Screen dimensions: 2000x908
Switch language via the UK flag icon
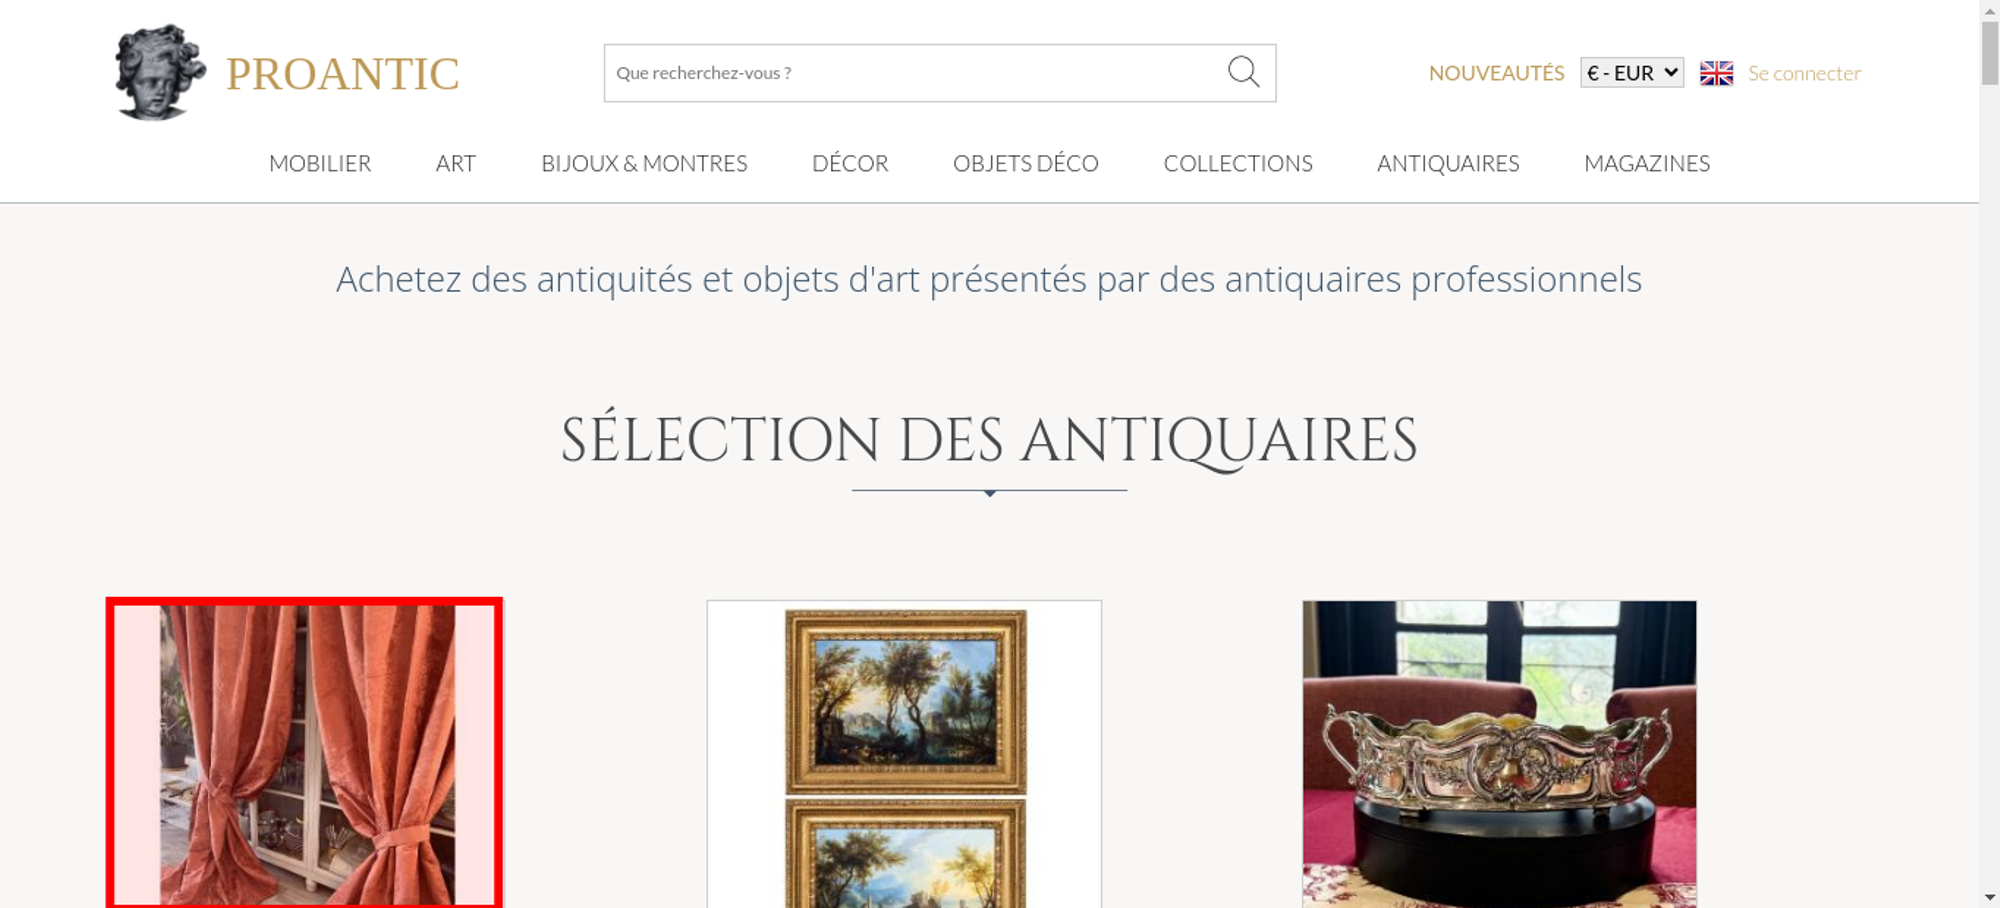[1716, 73]
